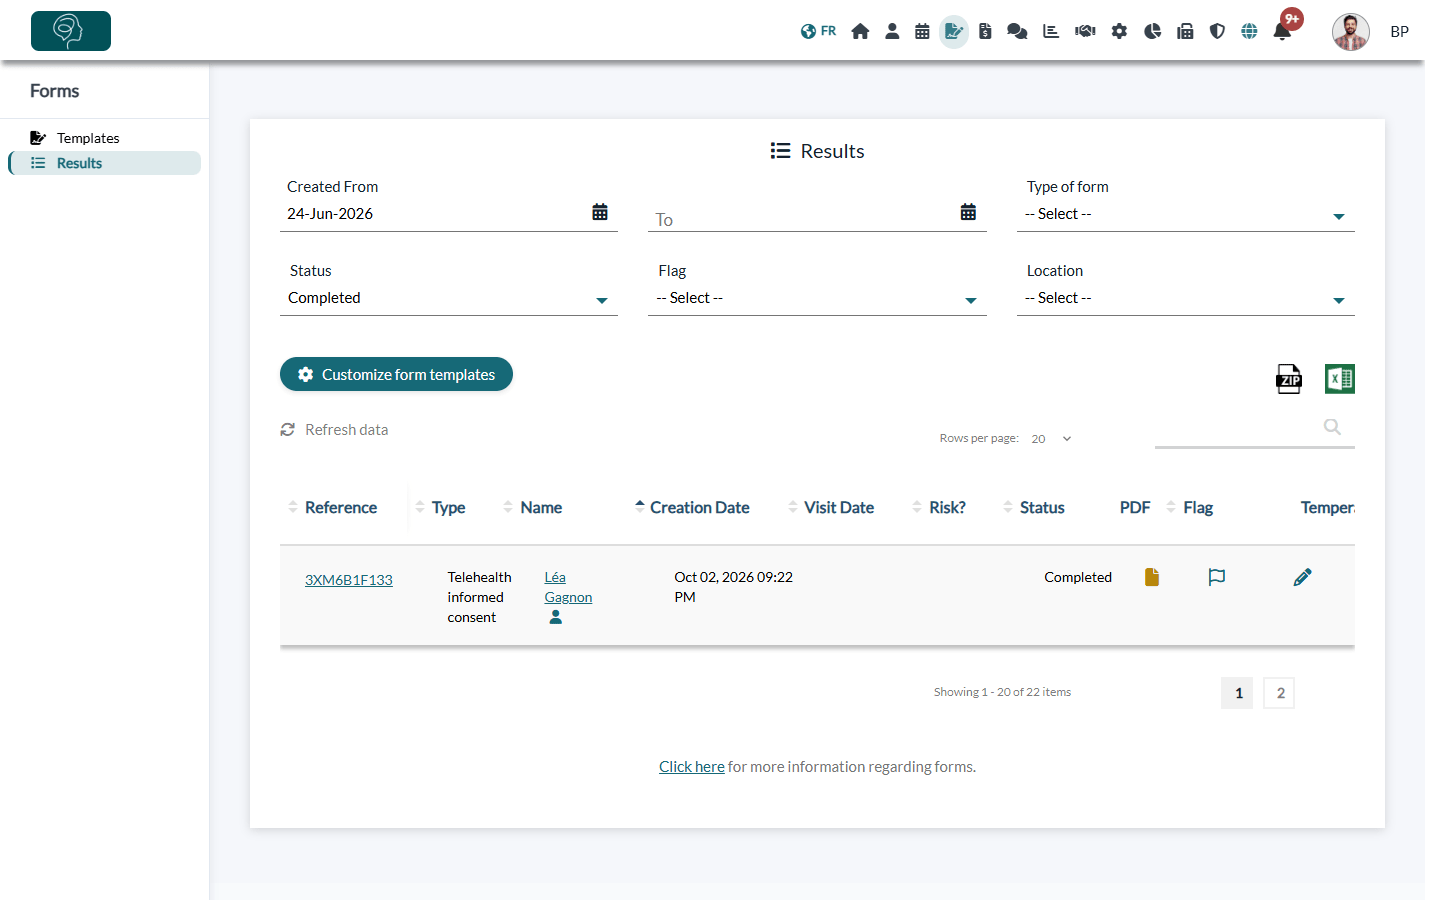Open the To date picker calendar

(x=968, y=212)
